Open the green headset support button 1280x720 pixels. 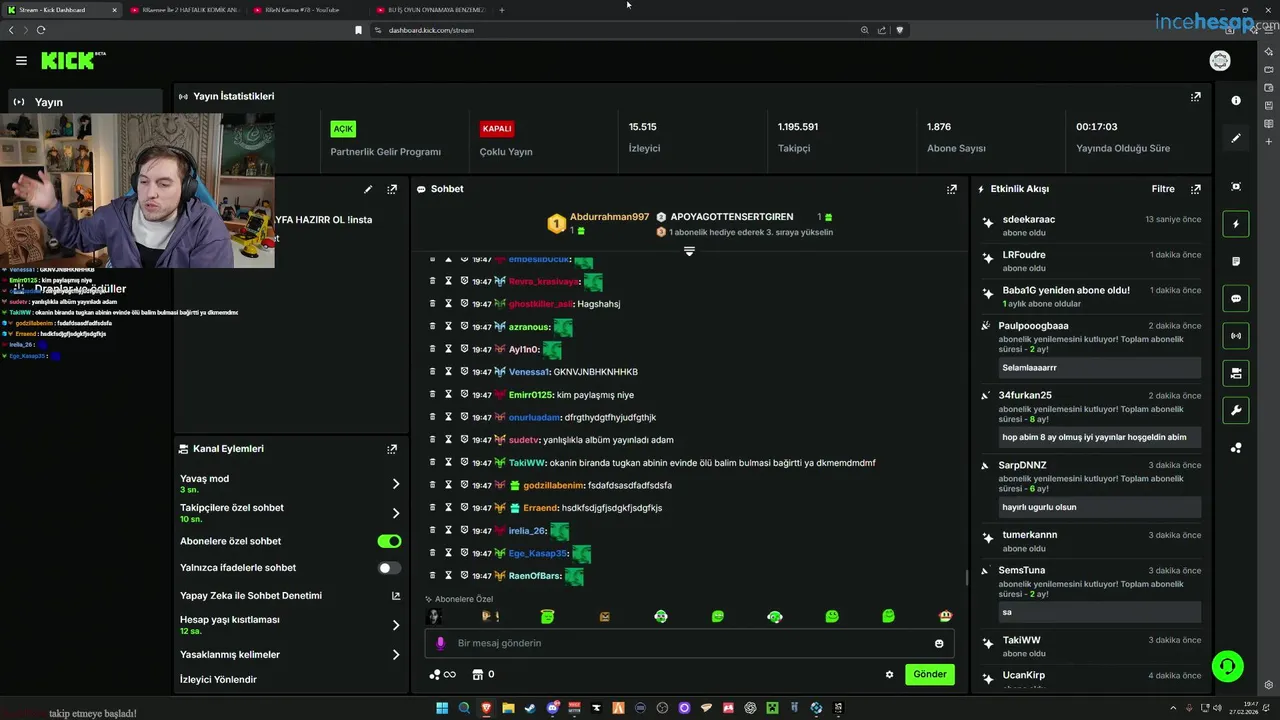(x=1227, y=665)
